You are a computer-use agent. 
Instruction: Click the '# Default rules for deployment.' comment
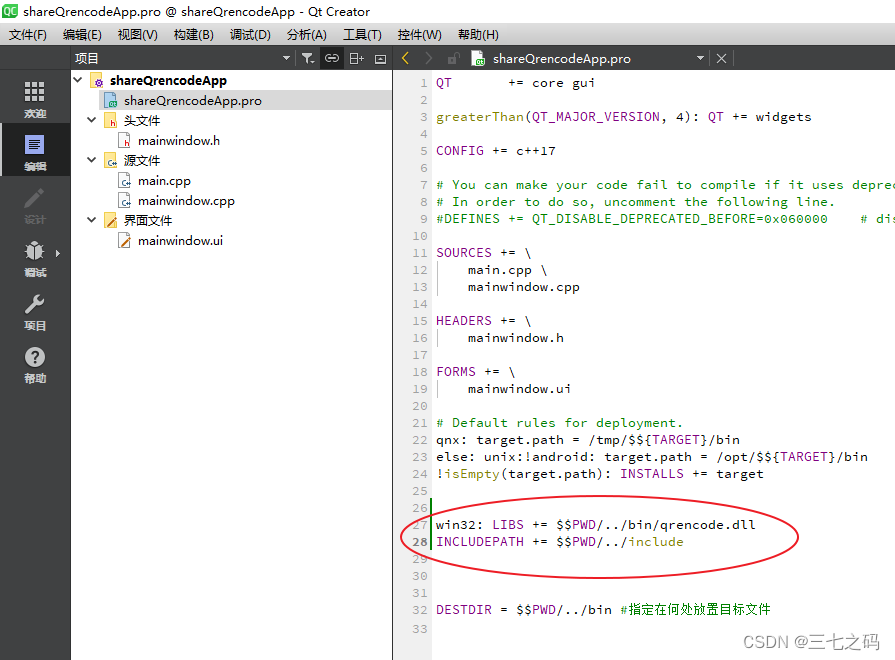click(559, 423)
